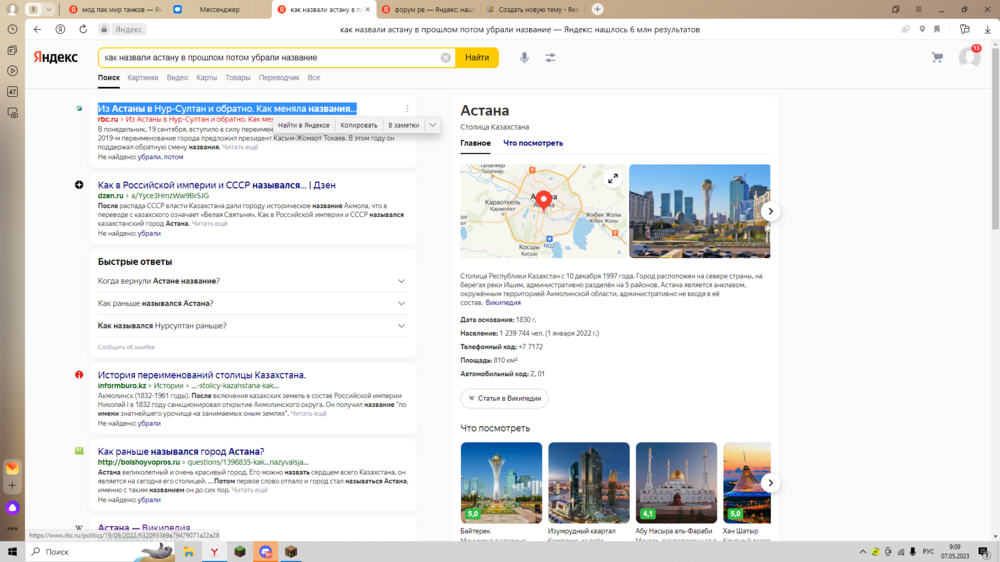
Task: Clear the search query with X icon
Action: [445, 57]
